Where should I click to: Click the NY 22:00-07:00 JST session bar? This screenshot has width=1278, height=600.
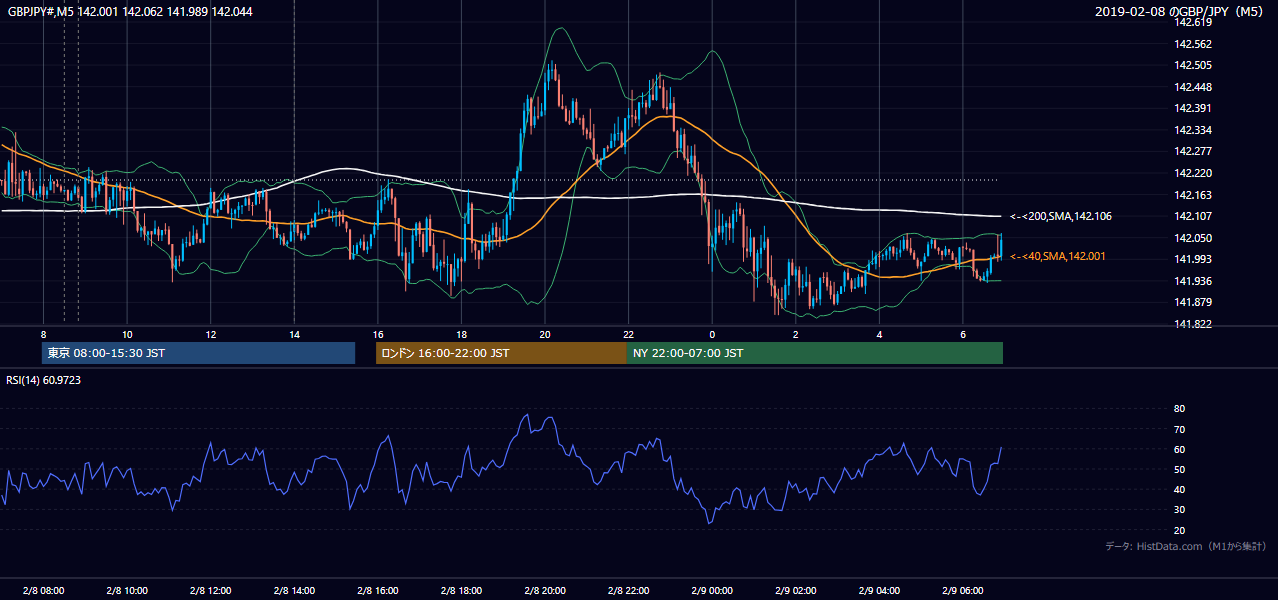(815, 353)
